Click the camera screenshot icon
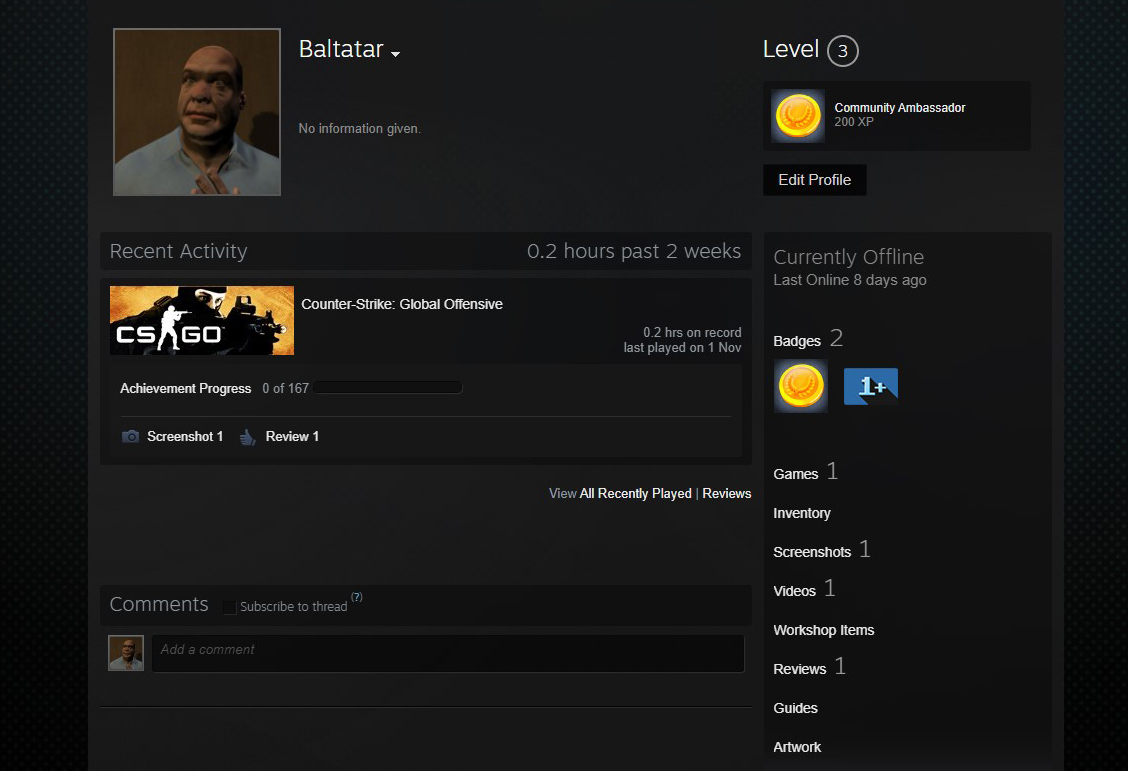The height and width of the screenshot is (771, 1128). pos(130,437)
